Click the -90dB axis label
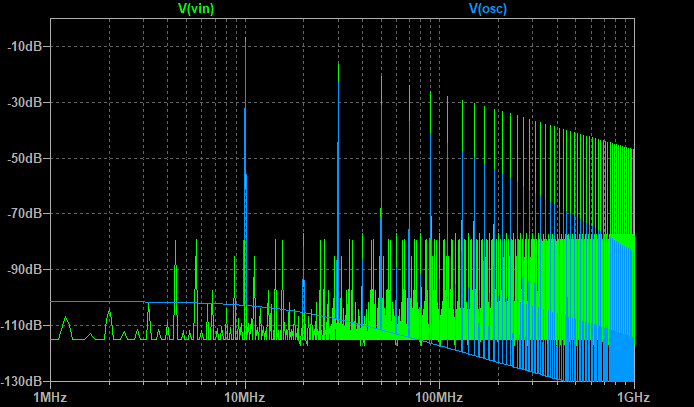This screenshot has width=694, height=407. 25,269
